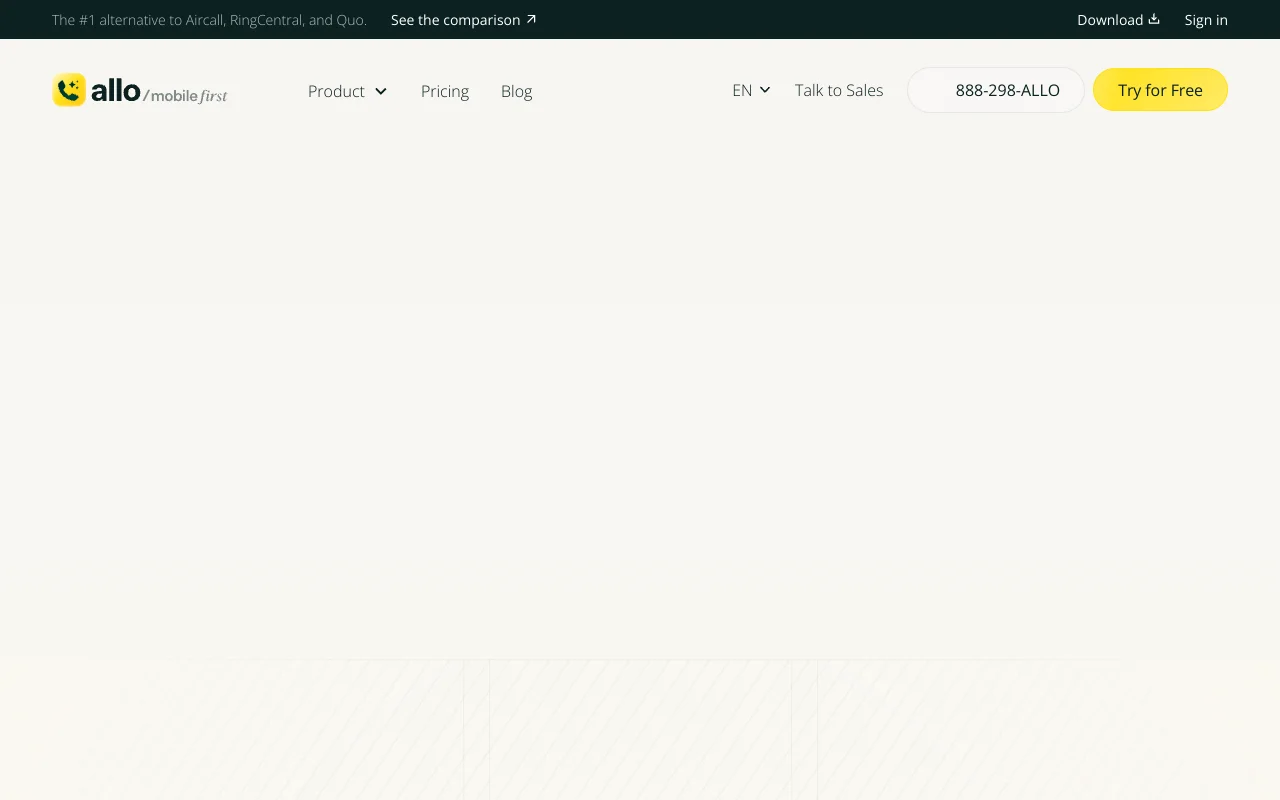Click the Download link in top bar
Viewport: 1280px width, 800px height.
[1109, 20]
